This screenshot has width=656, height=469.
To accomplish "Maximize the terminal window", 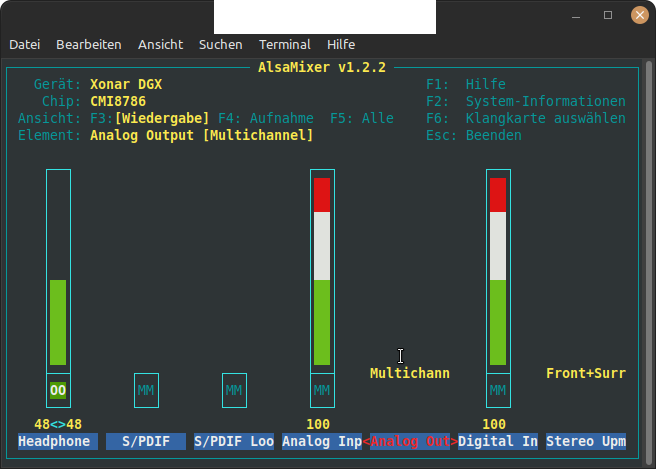I will pos(608,15).
